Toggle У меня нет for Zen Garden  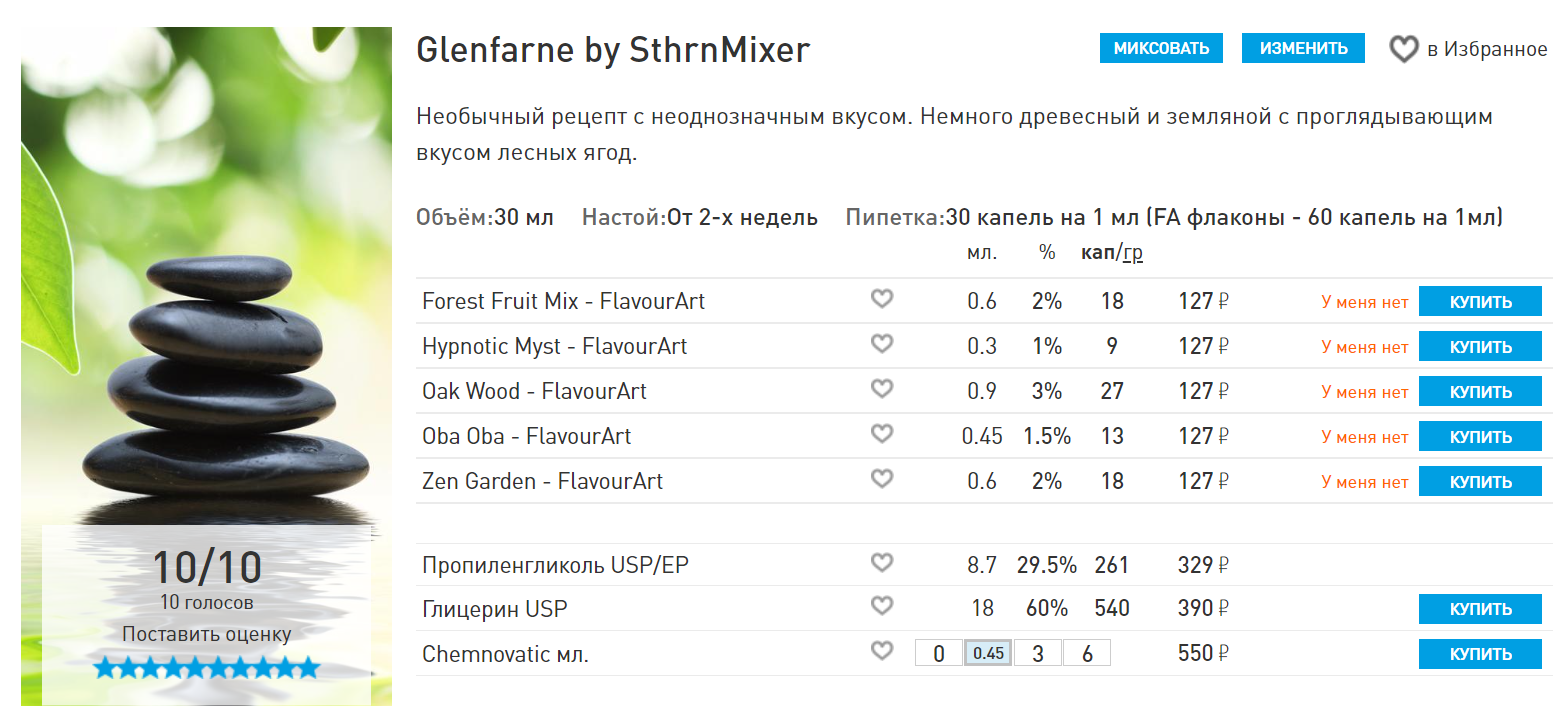1364,482
